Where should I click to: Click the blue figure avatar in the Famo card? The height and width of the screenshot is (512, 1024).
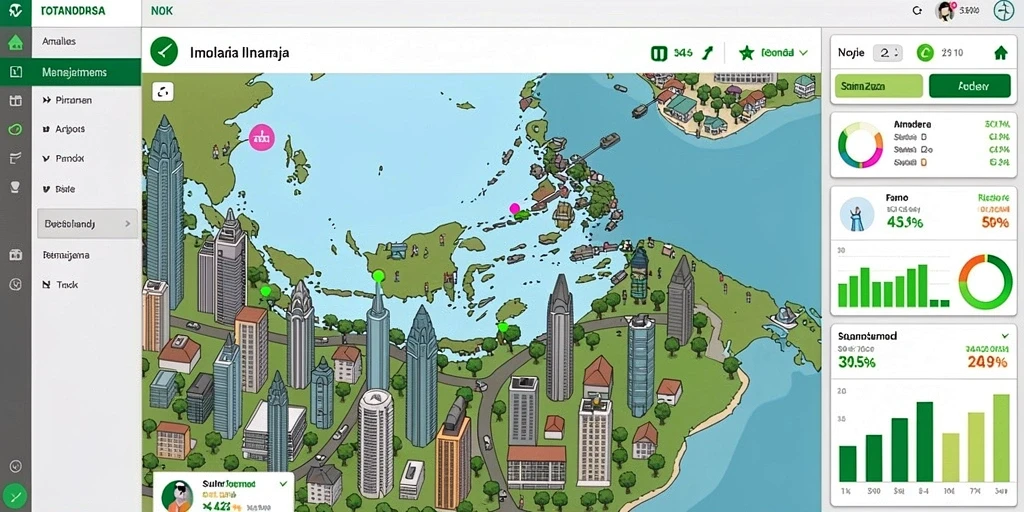click(x=857, y=214)
